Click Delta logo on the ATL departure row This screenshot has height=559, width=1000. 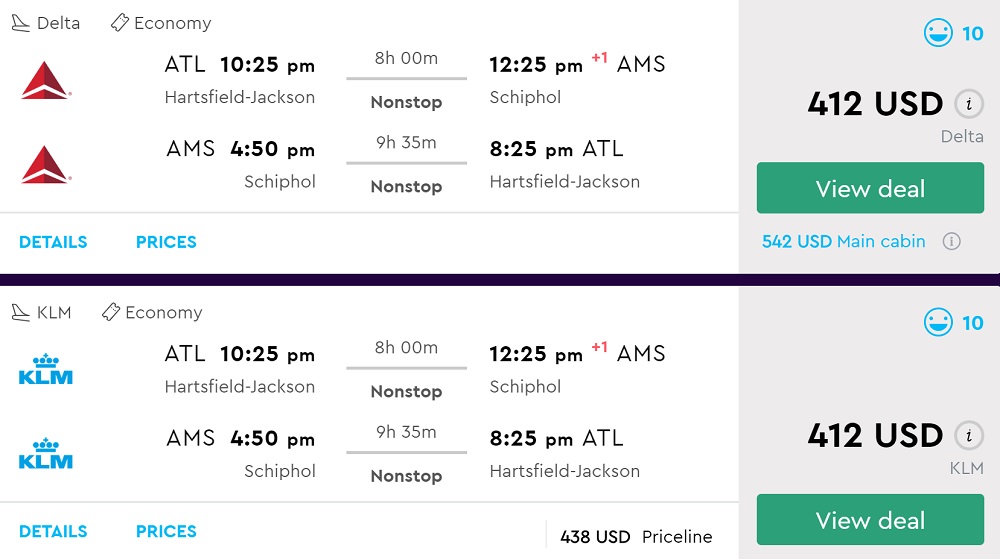tap(46, 80)
